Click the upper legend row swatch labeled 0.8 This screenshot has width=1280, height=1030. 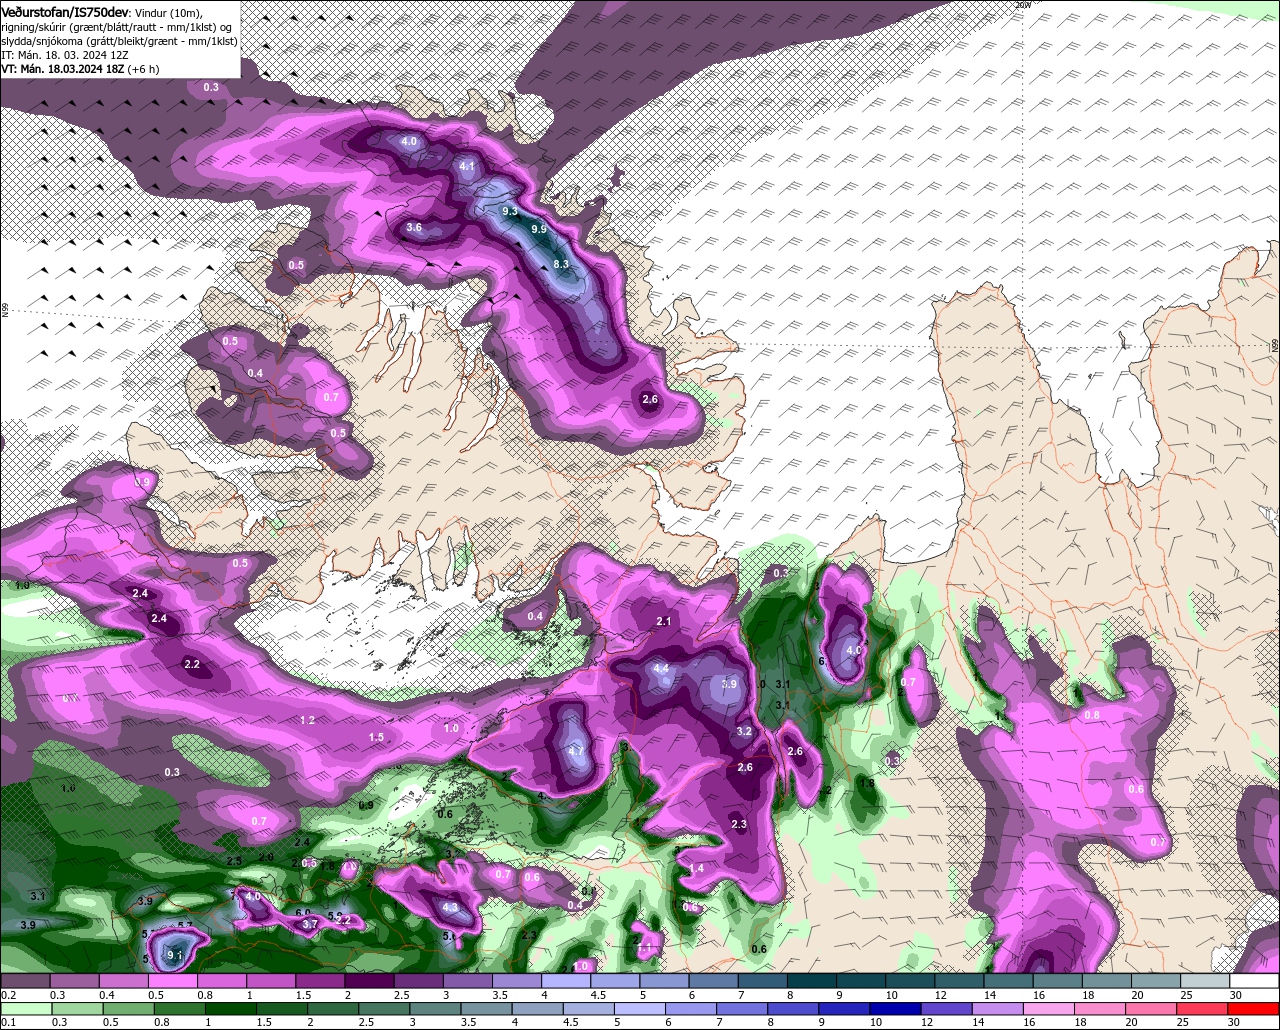click(222, 981)
